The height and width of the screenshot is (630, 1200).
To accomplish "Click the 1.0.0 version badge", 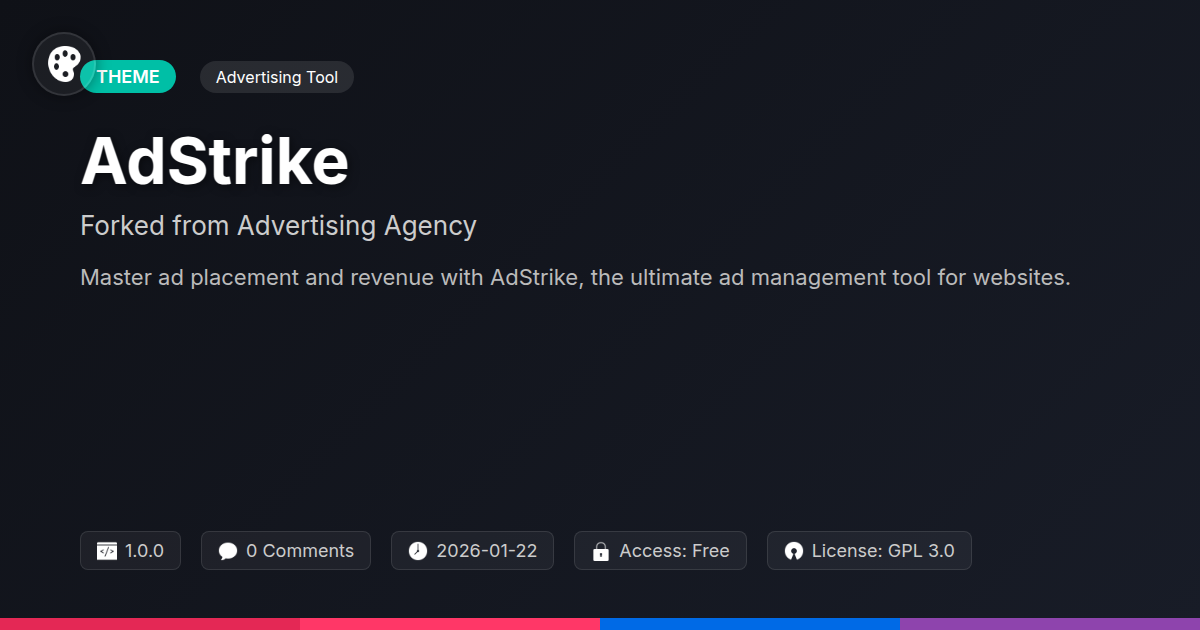I will tap(130, 551).
